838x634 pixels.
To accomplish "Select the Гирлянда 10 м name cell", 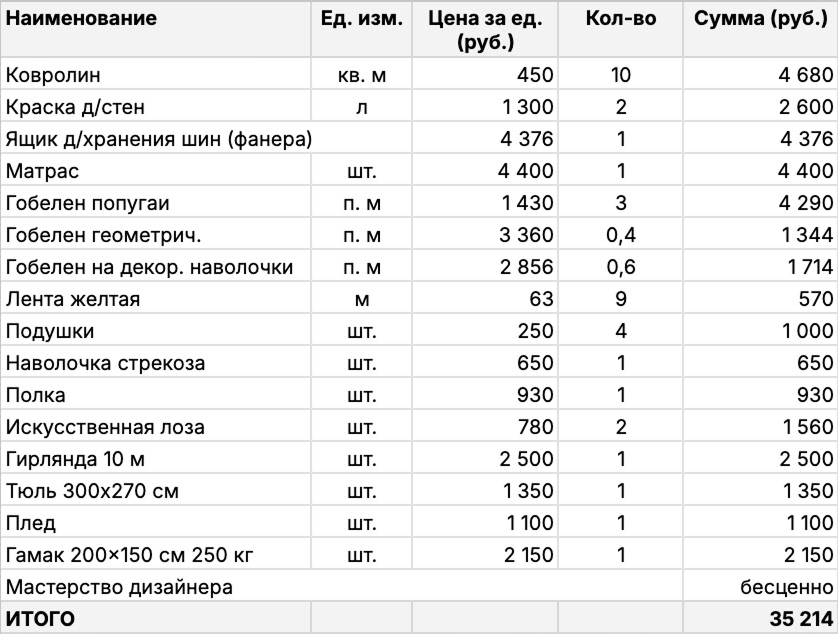I will tap(77, 459).
